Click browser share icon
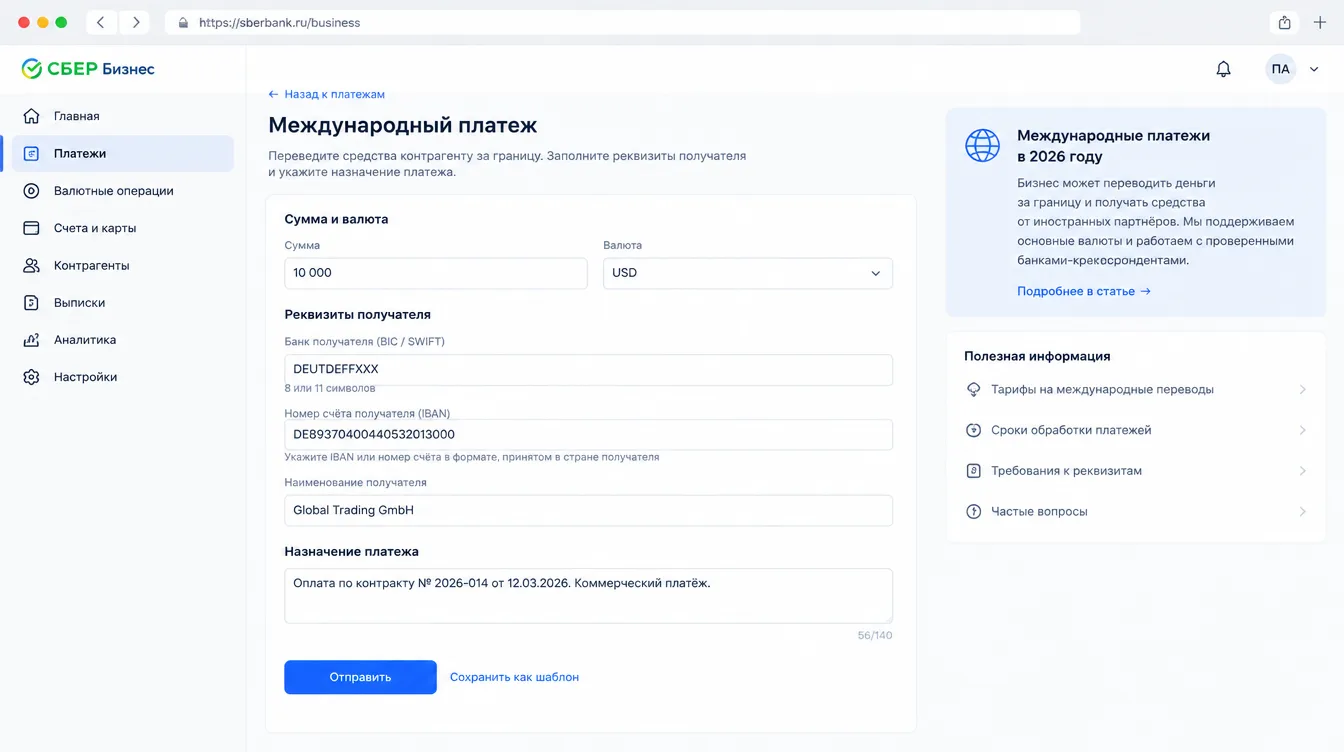The height and width of the screenshot is (752, 1344). coord(1284,22)
